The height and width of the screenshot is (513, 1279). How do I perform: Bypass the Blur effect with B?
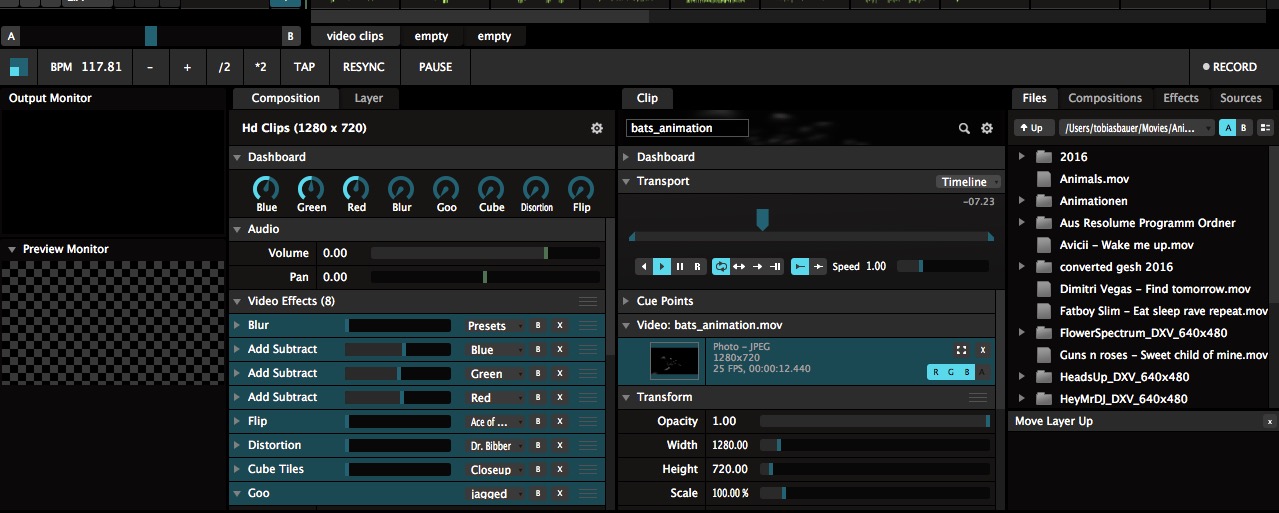pos(538,326)
